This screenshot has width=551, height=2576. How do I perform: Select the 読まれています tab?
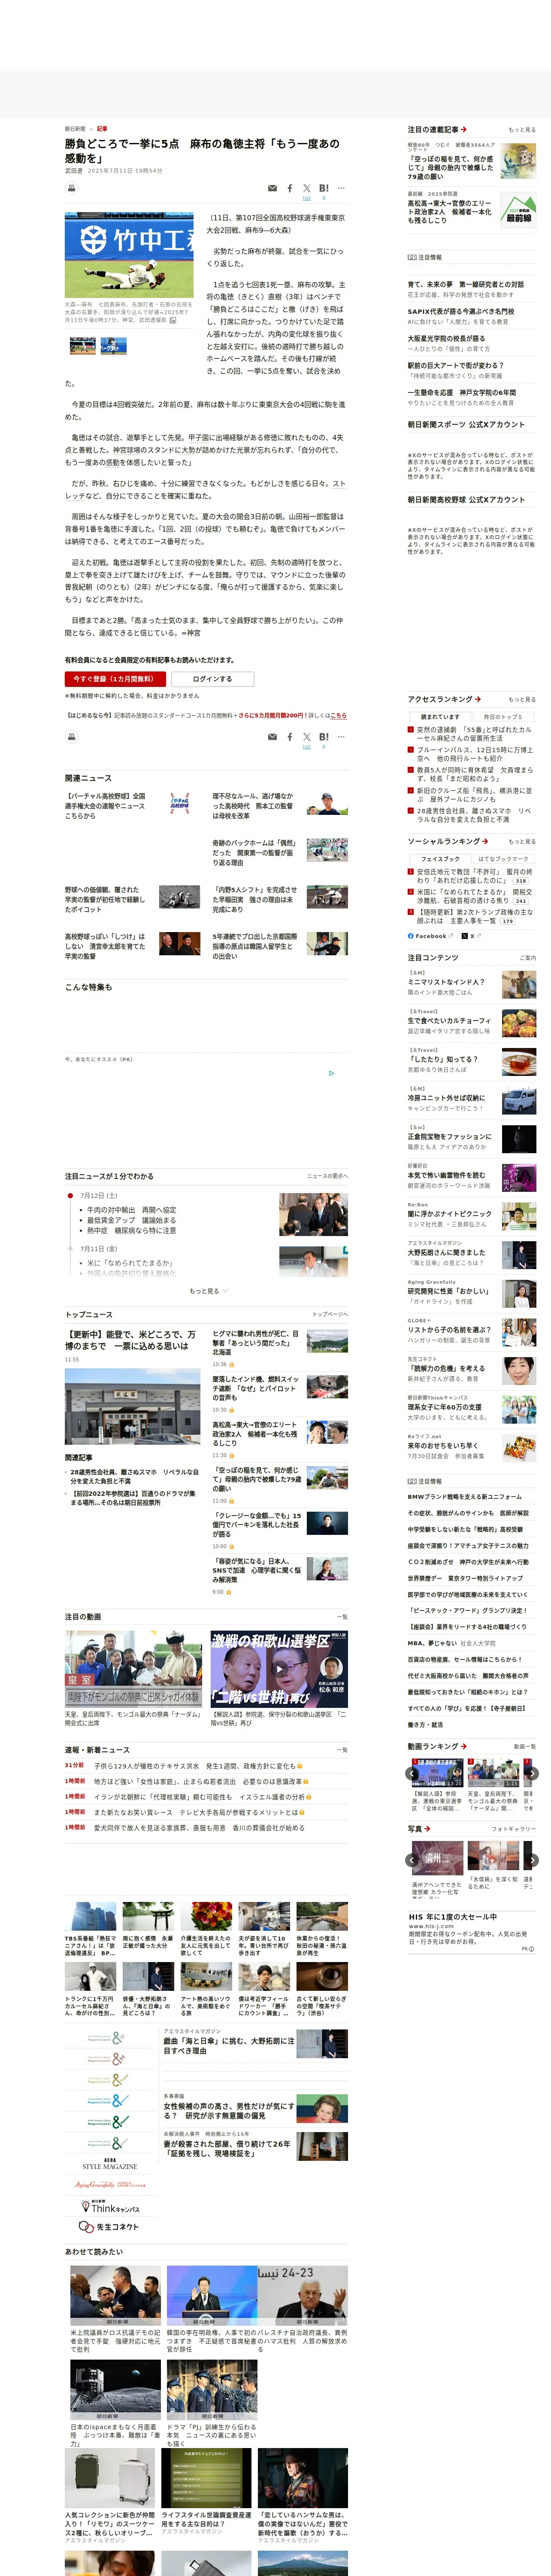pos(440,716)
